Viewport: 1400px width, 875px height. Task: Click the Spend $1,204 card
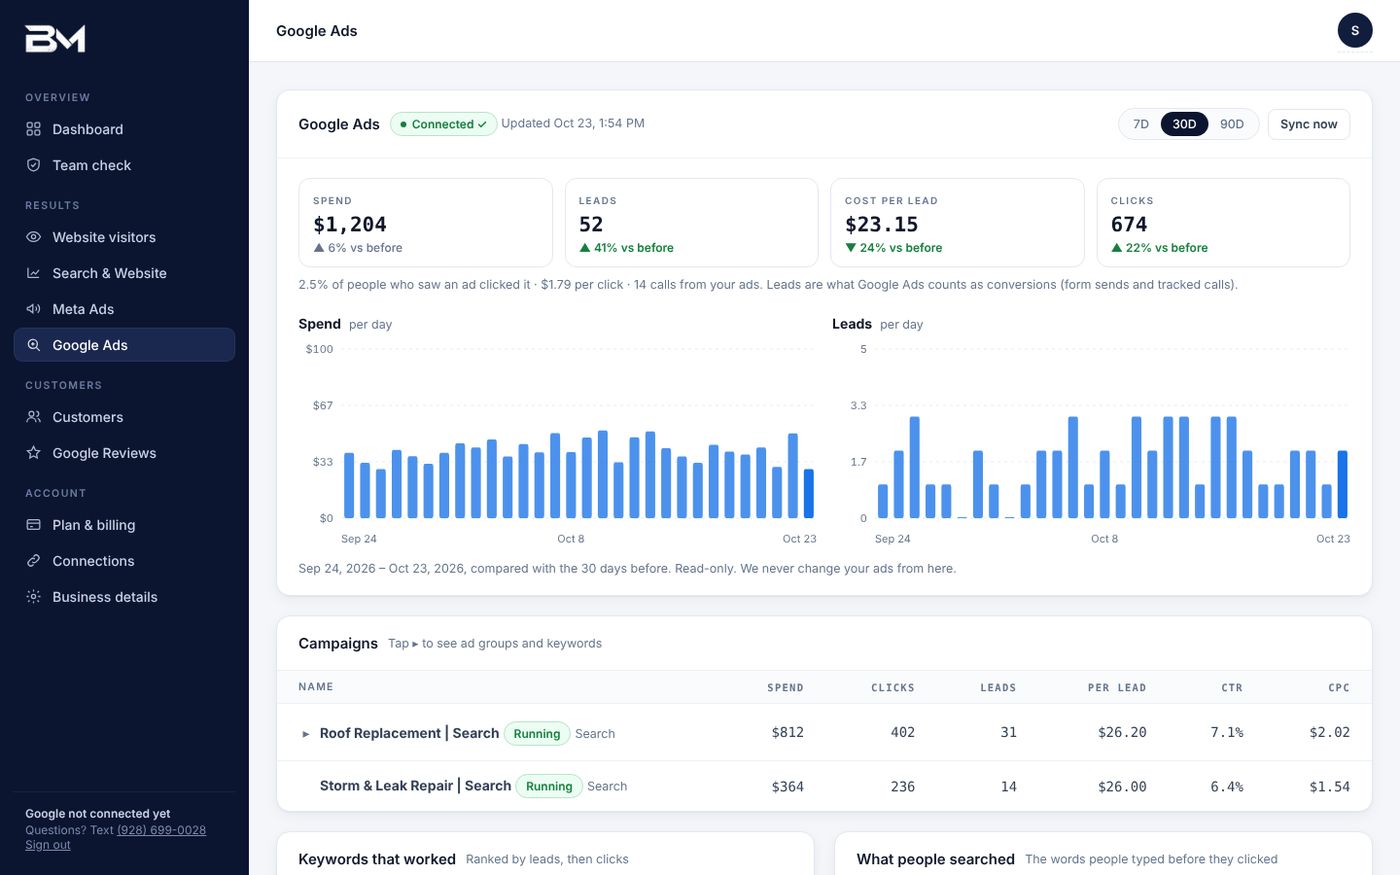pos(425,223)
